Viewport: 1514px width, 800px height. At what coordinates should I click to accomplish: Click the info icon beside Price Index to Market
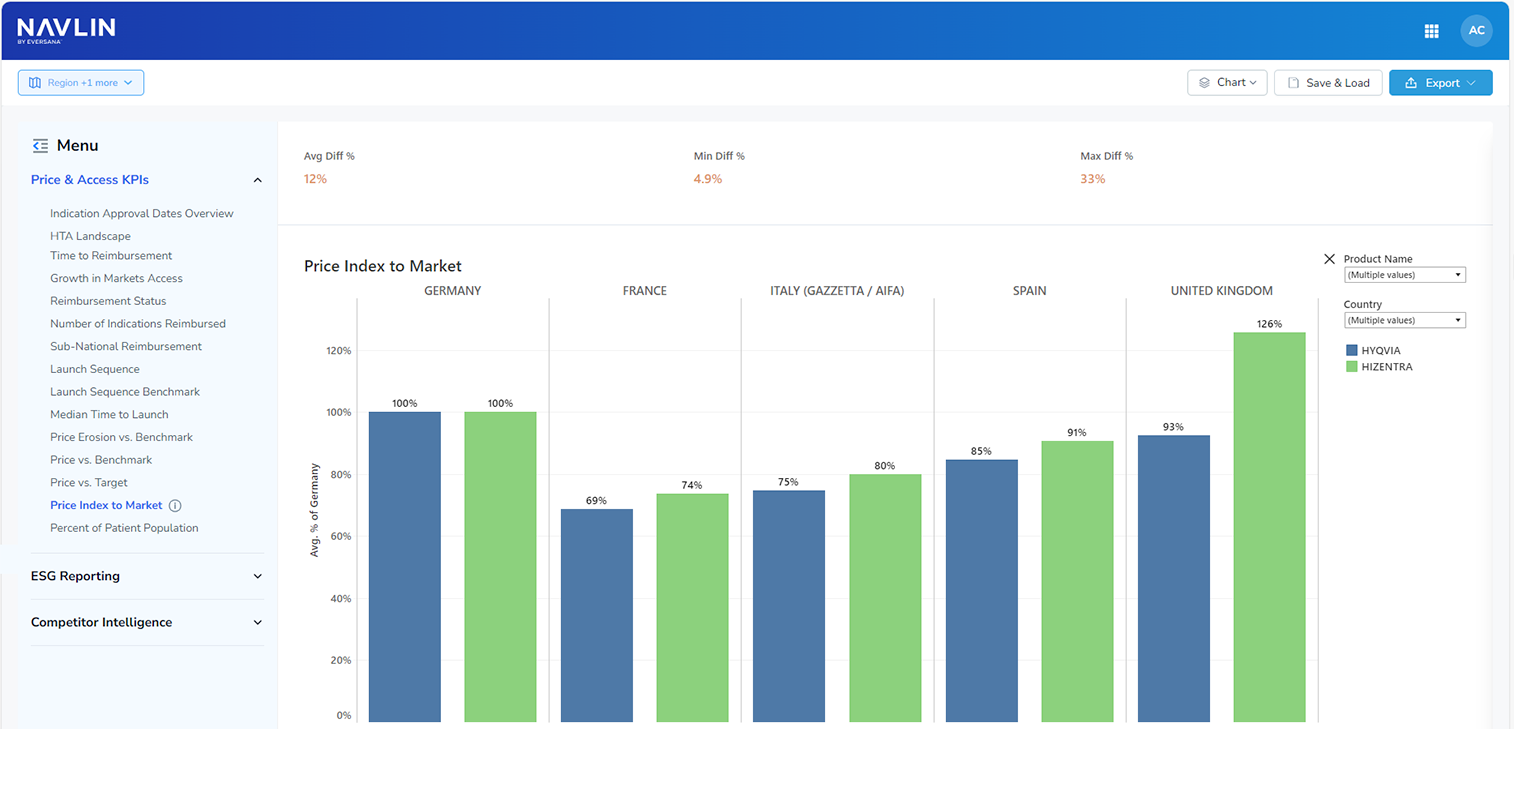coord(175,506)
